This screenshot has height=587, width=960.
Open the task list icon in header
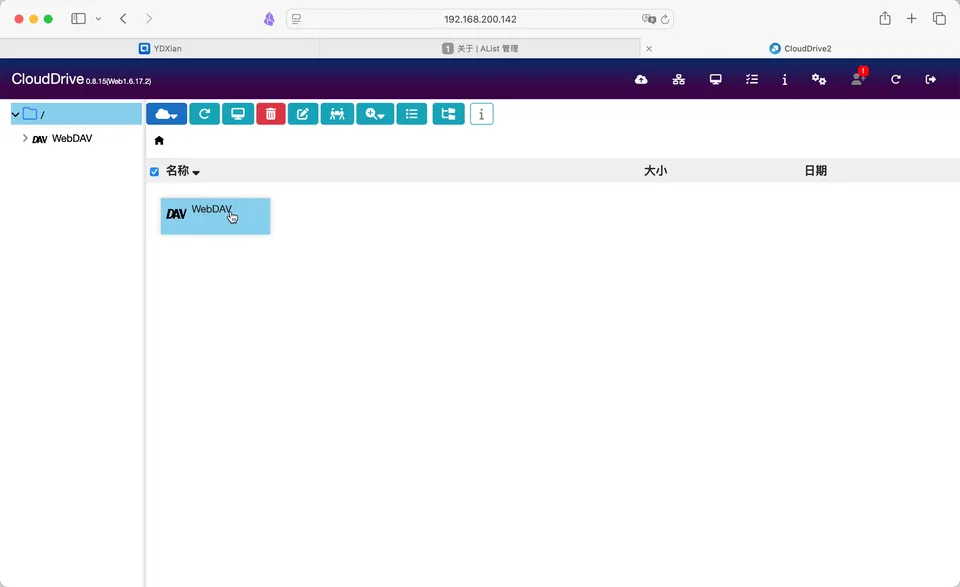tap(752, 80)
